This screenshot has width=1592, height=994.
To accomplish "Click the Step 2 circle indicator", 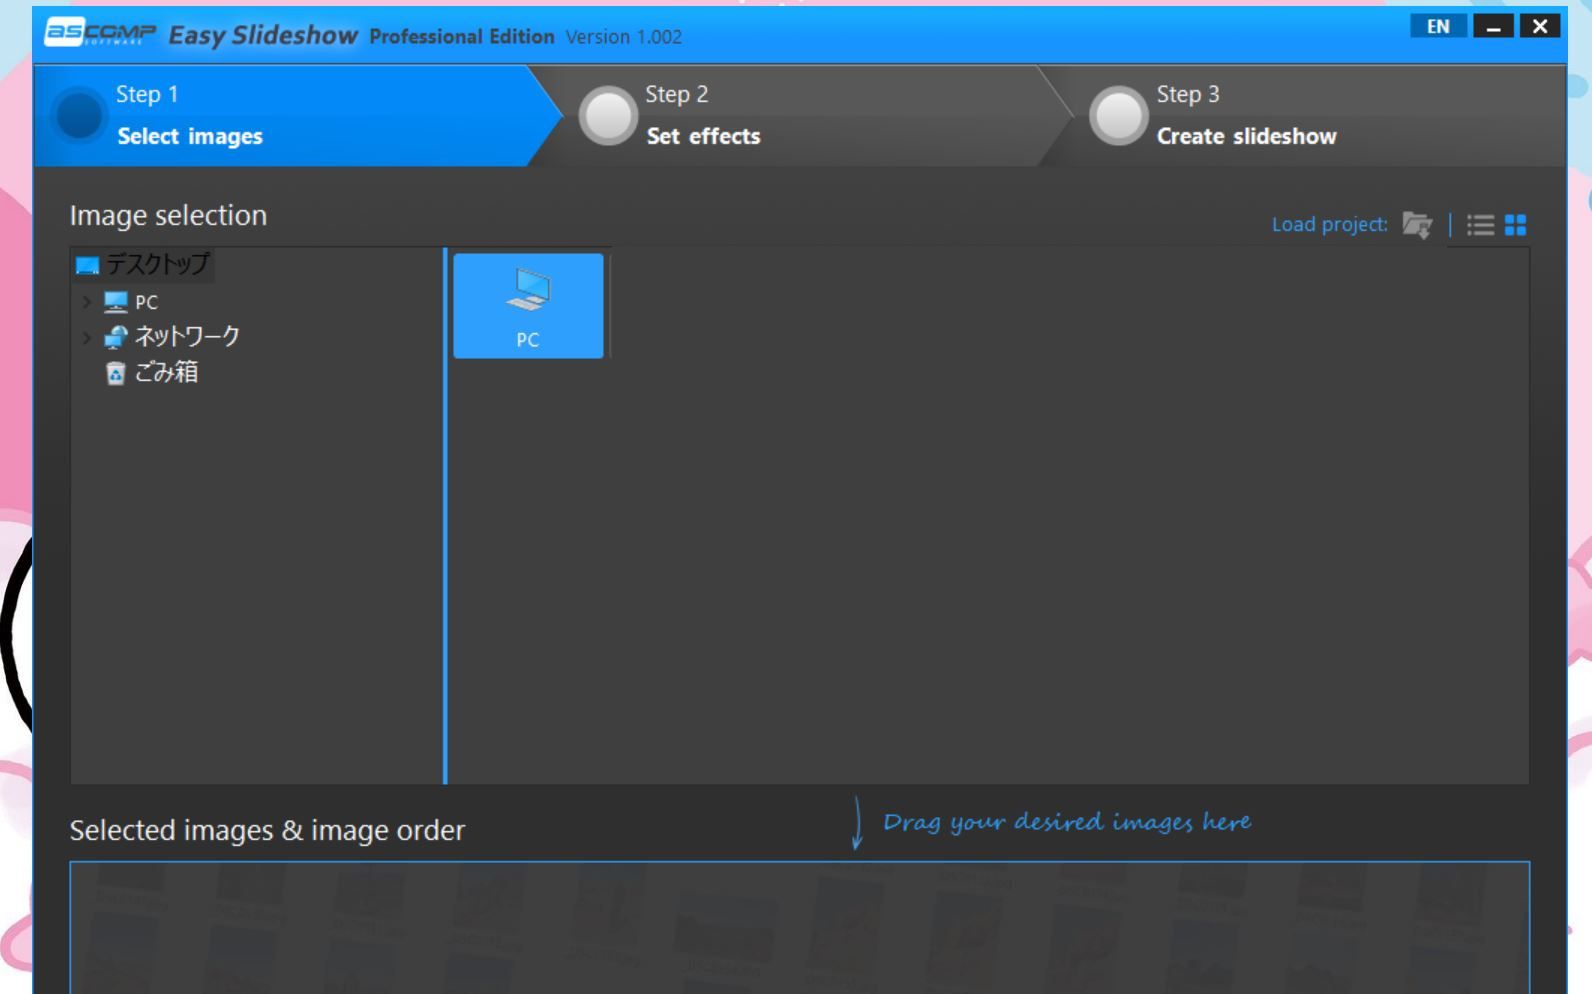I will 609,116.
